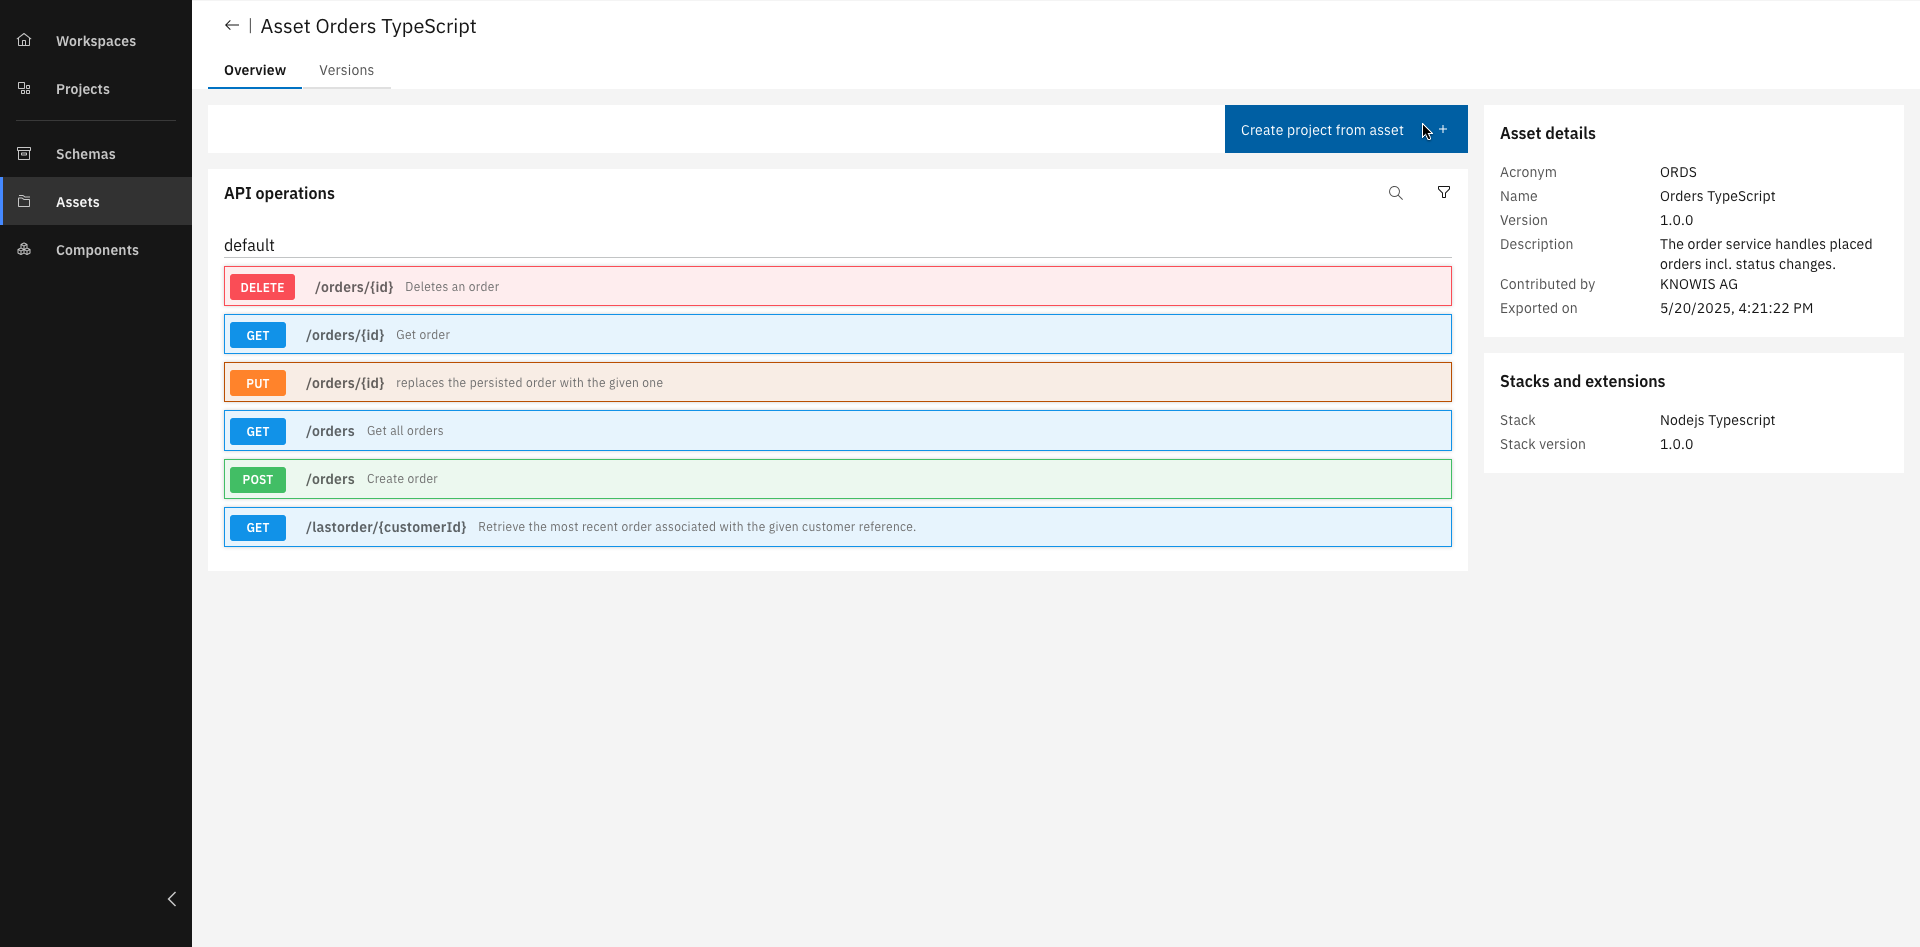Open the filter icon beside the search
The width and height of the screenshot is (1920, 947).
(x=1443, y=192)
